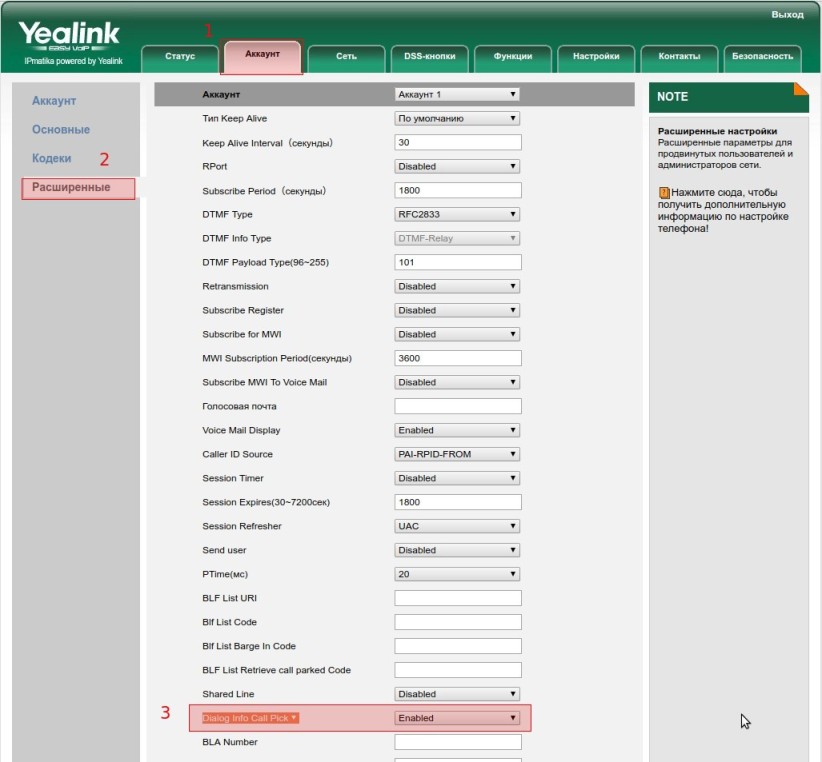
Task: Click the Blf List Barge In Code field
Action: click(x=458, y=646)
